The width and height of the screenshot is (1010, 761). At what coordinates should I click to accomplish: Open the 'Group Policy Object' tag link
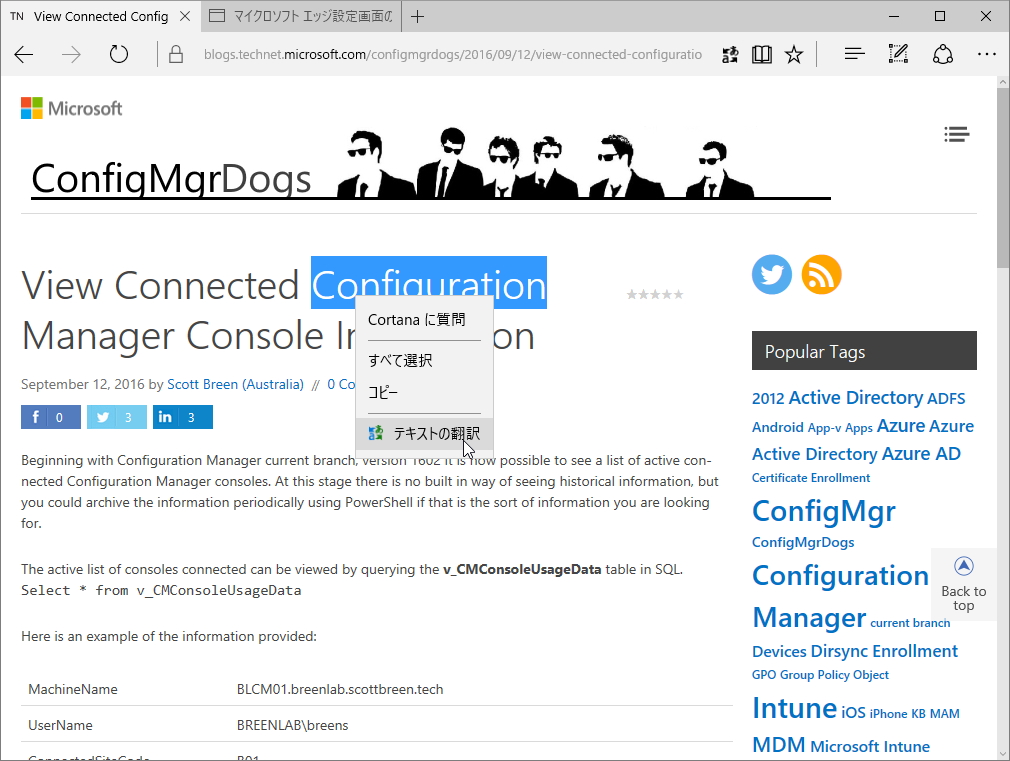point(834,675)
